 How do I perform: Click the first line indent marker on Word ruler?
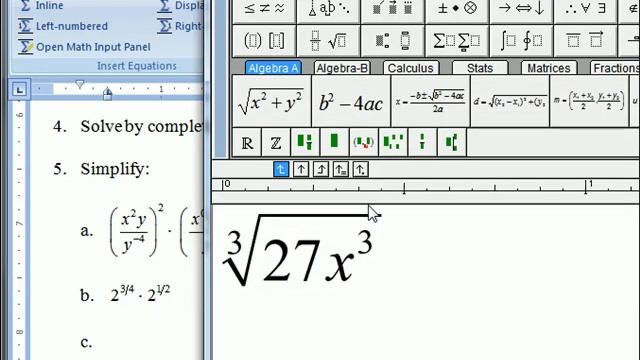coord(80,84)
